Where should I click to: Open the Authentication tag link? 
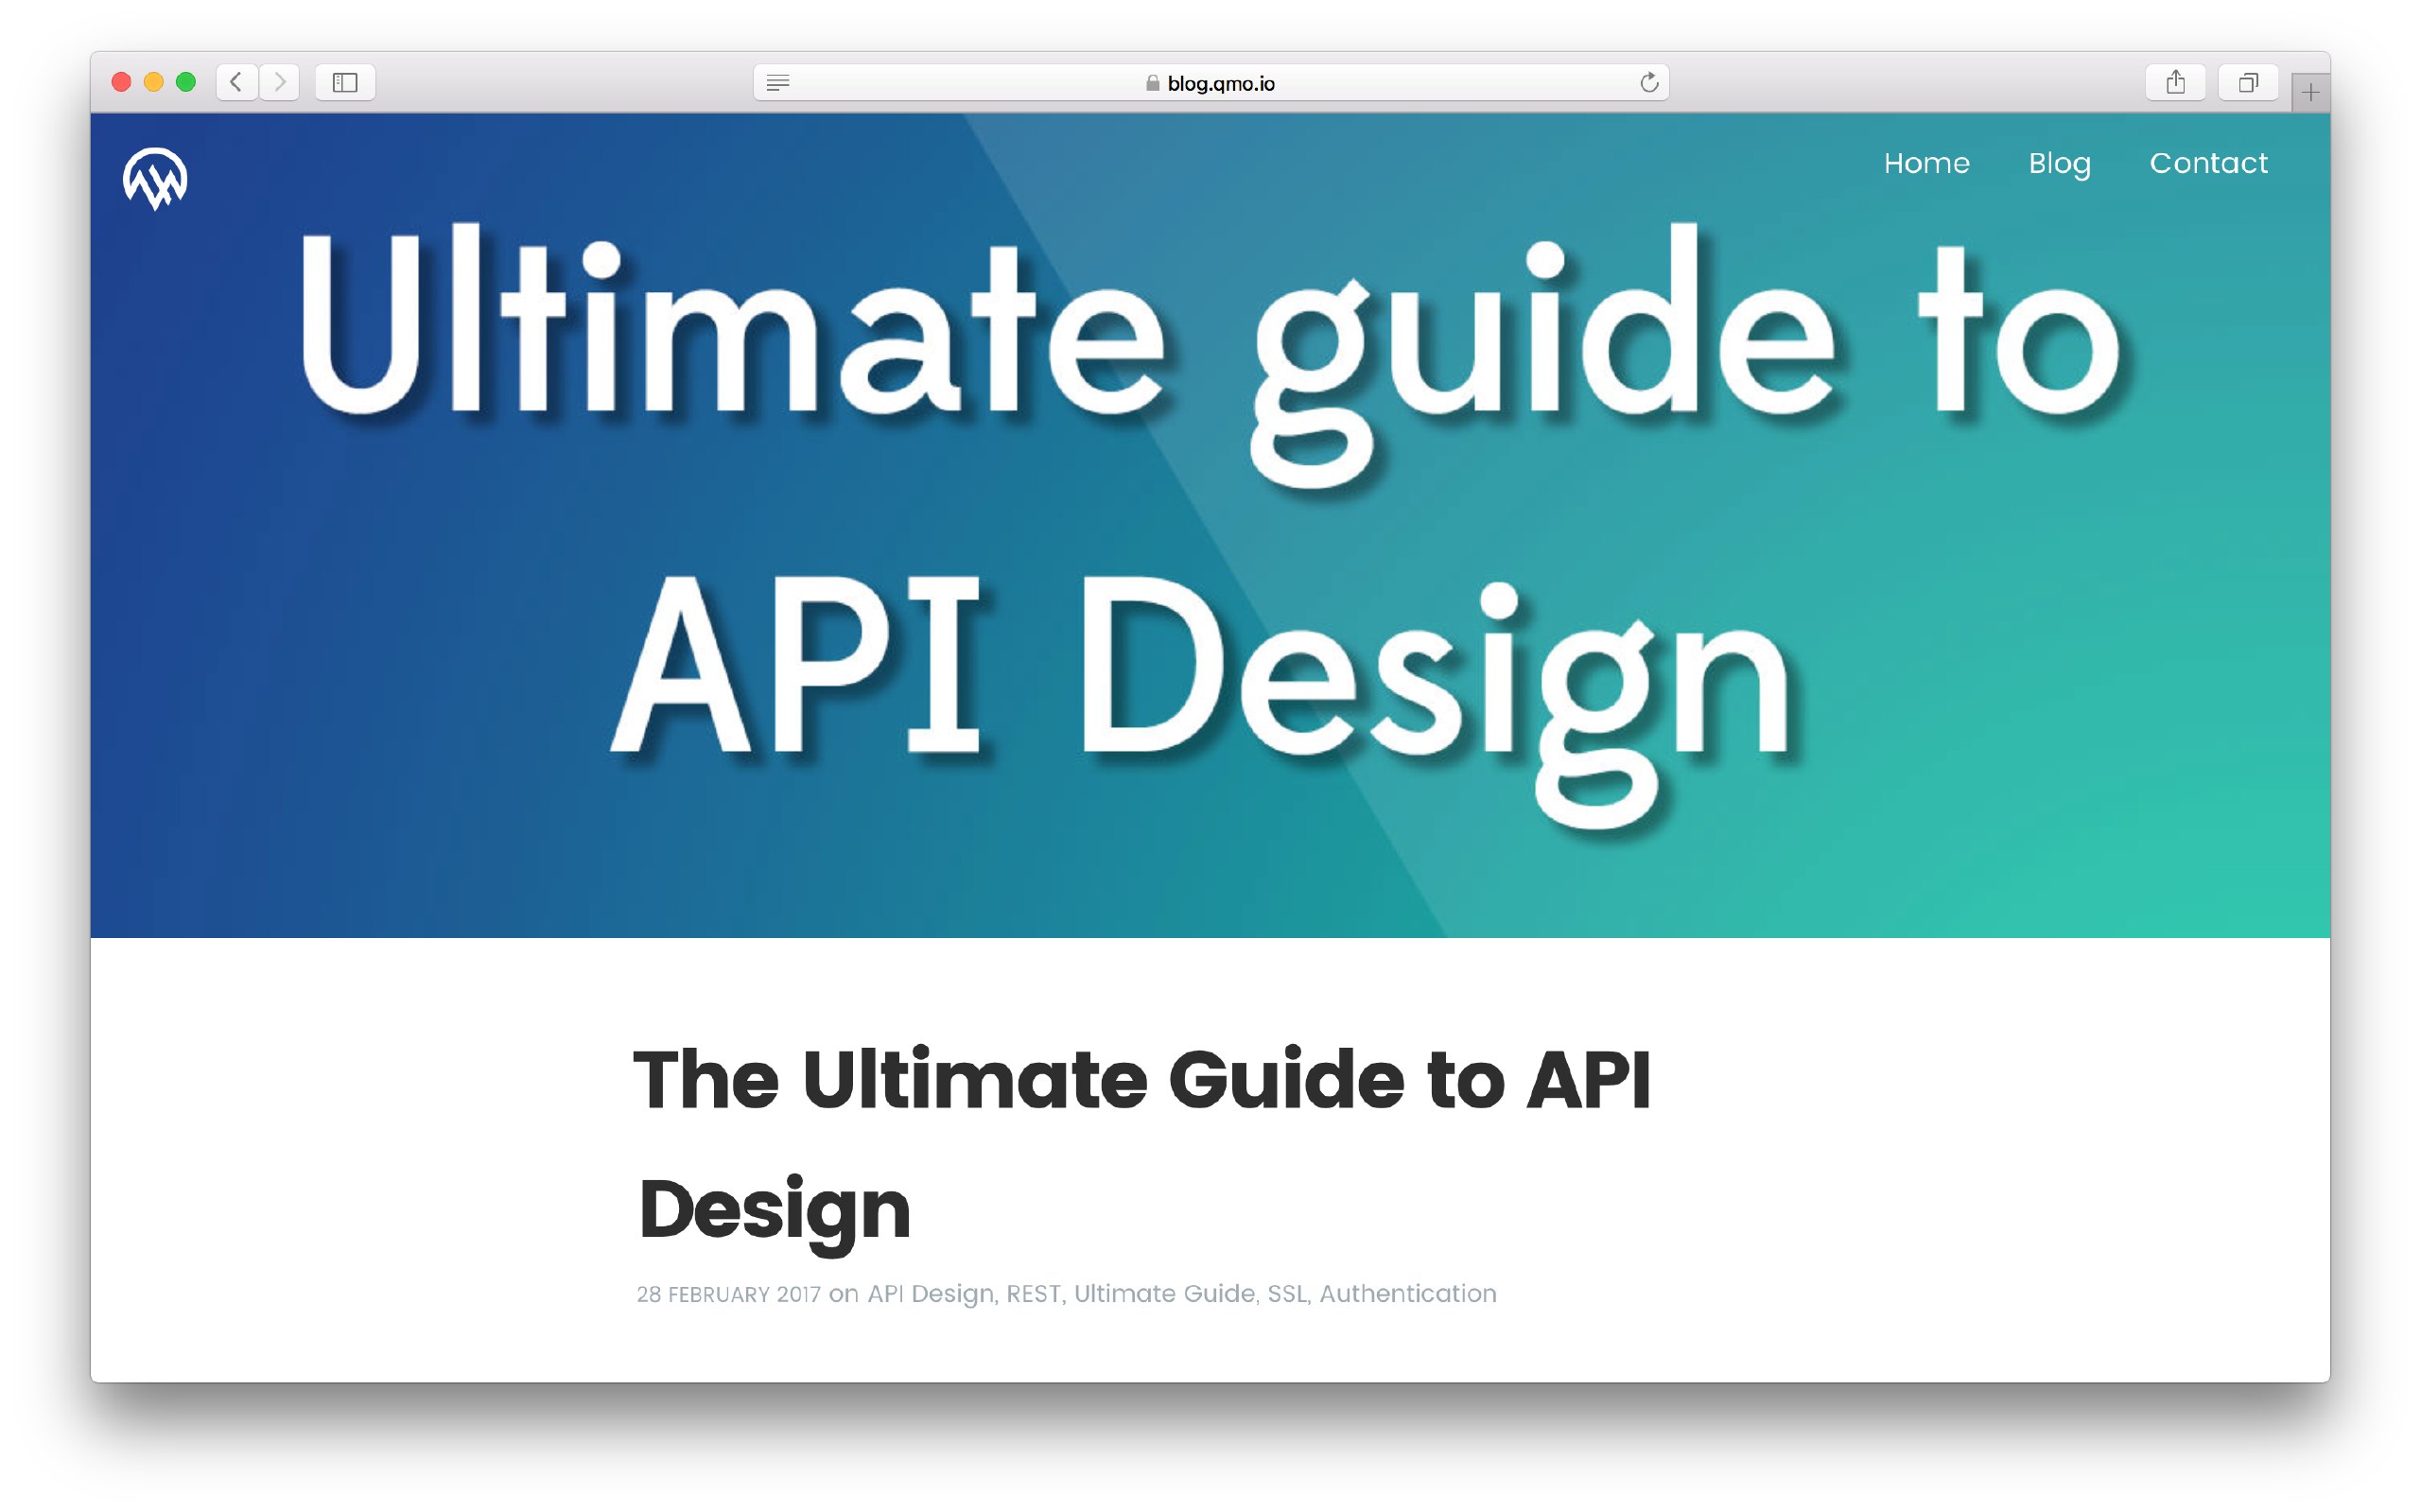pos(1408,1294)
